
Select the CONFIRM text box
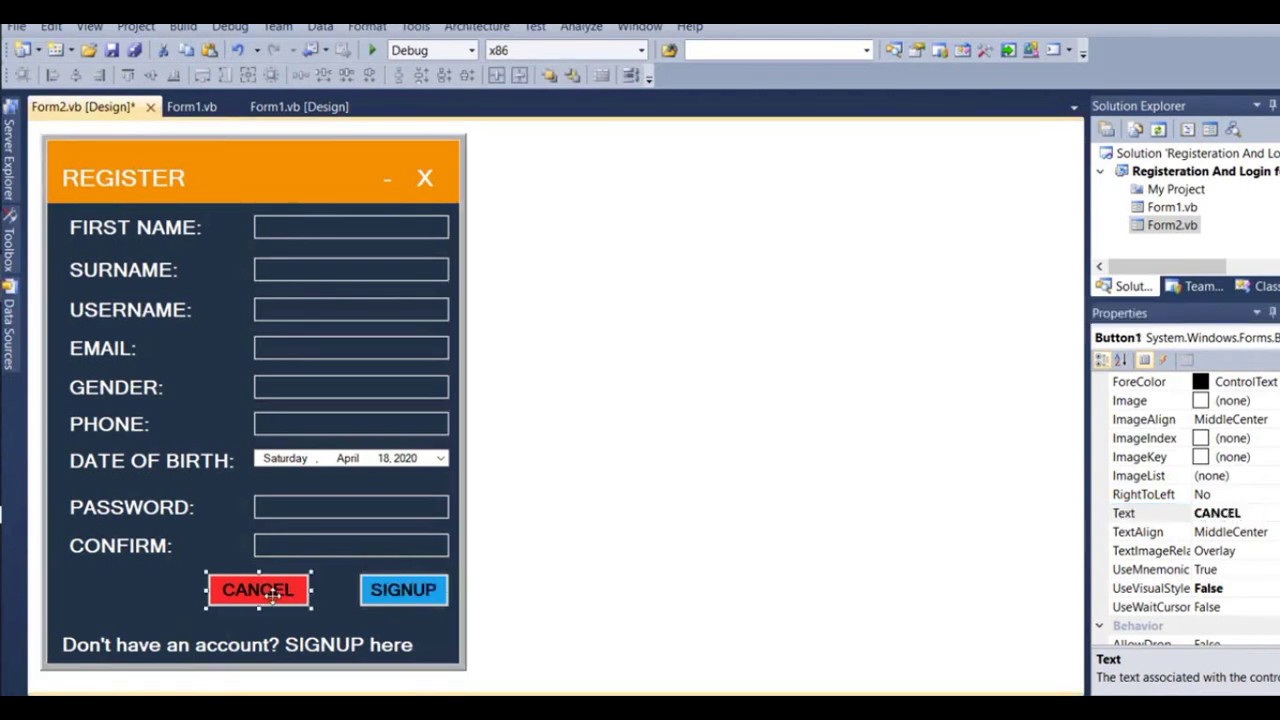pyautogui.click(x=351, y=545)
